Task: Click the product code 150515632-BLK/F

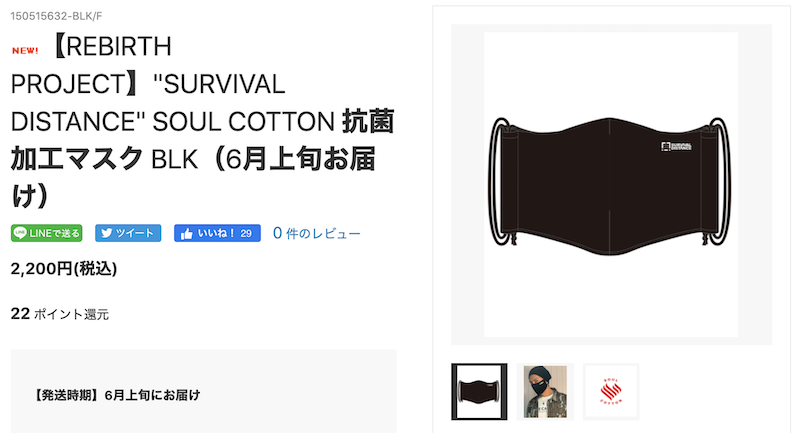Action: pos(56,16)
